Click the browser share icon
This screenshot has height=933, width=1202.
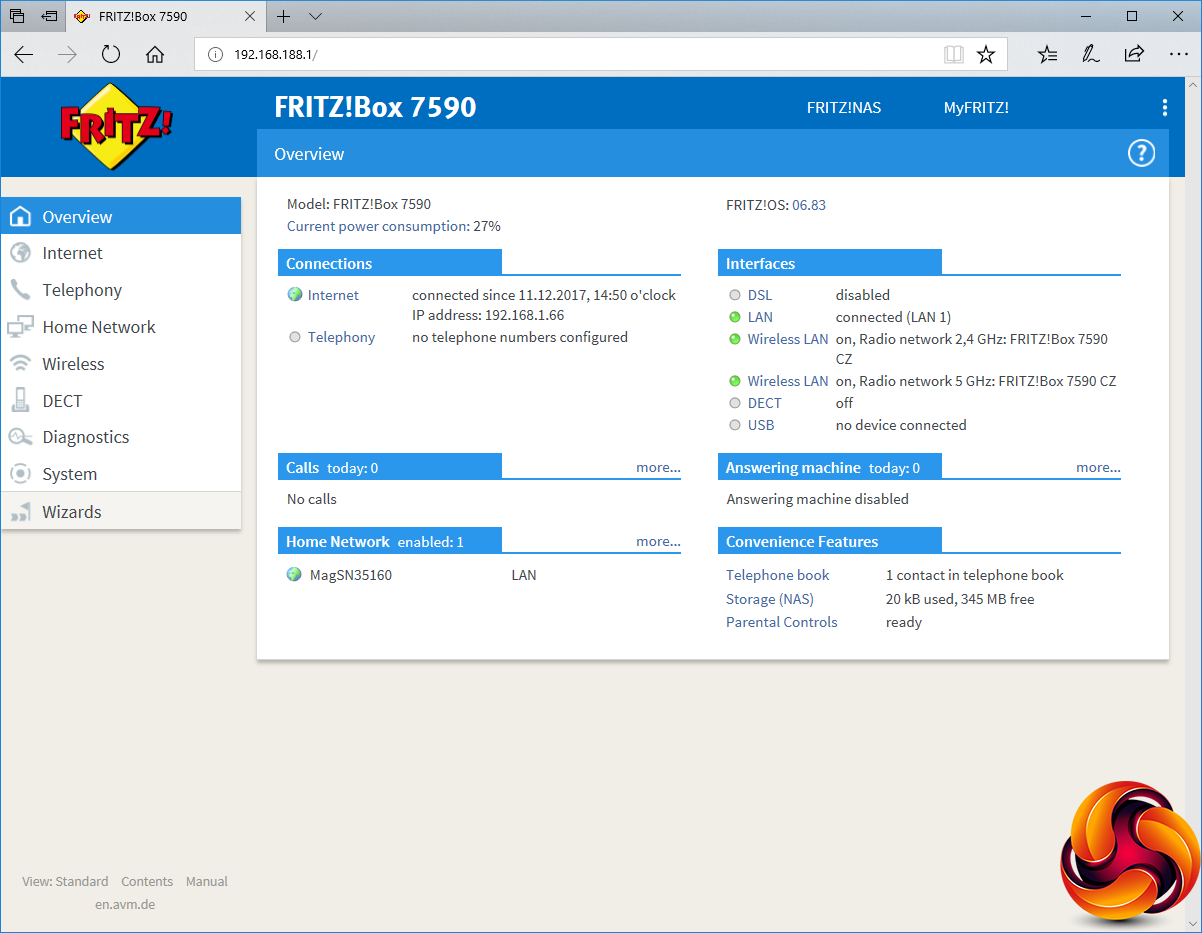click(x=1134, y=55)
